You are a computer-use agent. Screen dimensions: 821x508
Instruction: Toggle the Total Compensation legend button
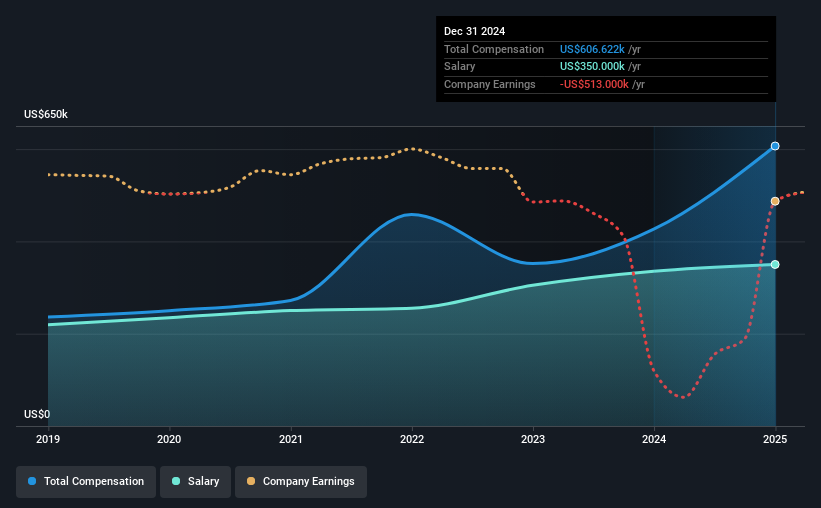pyautogui.click(x=86, y=481)
